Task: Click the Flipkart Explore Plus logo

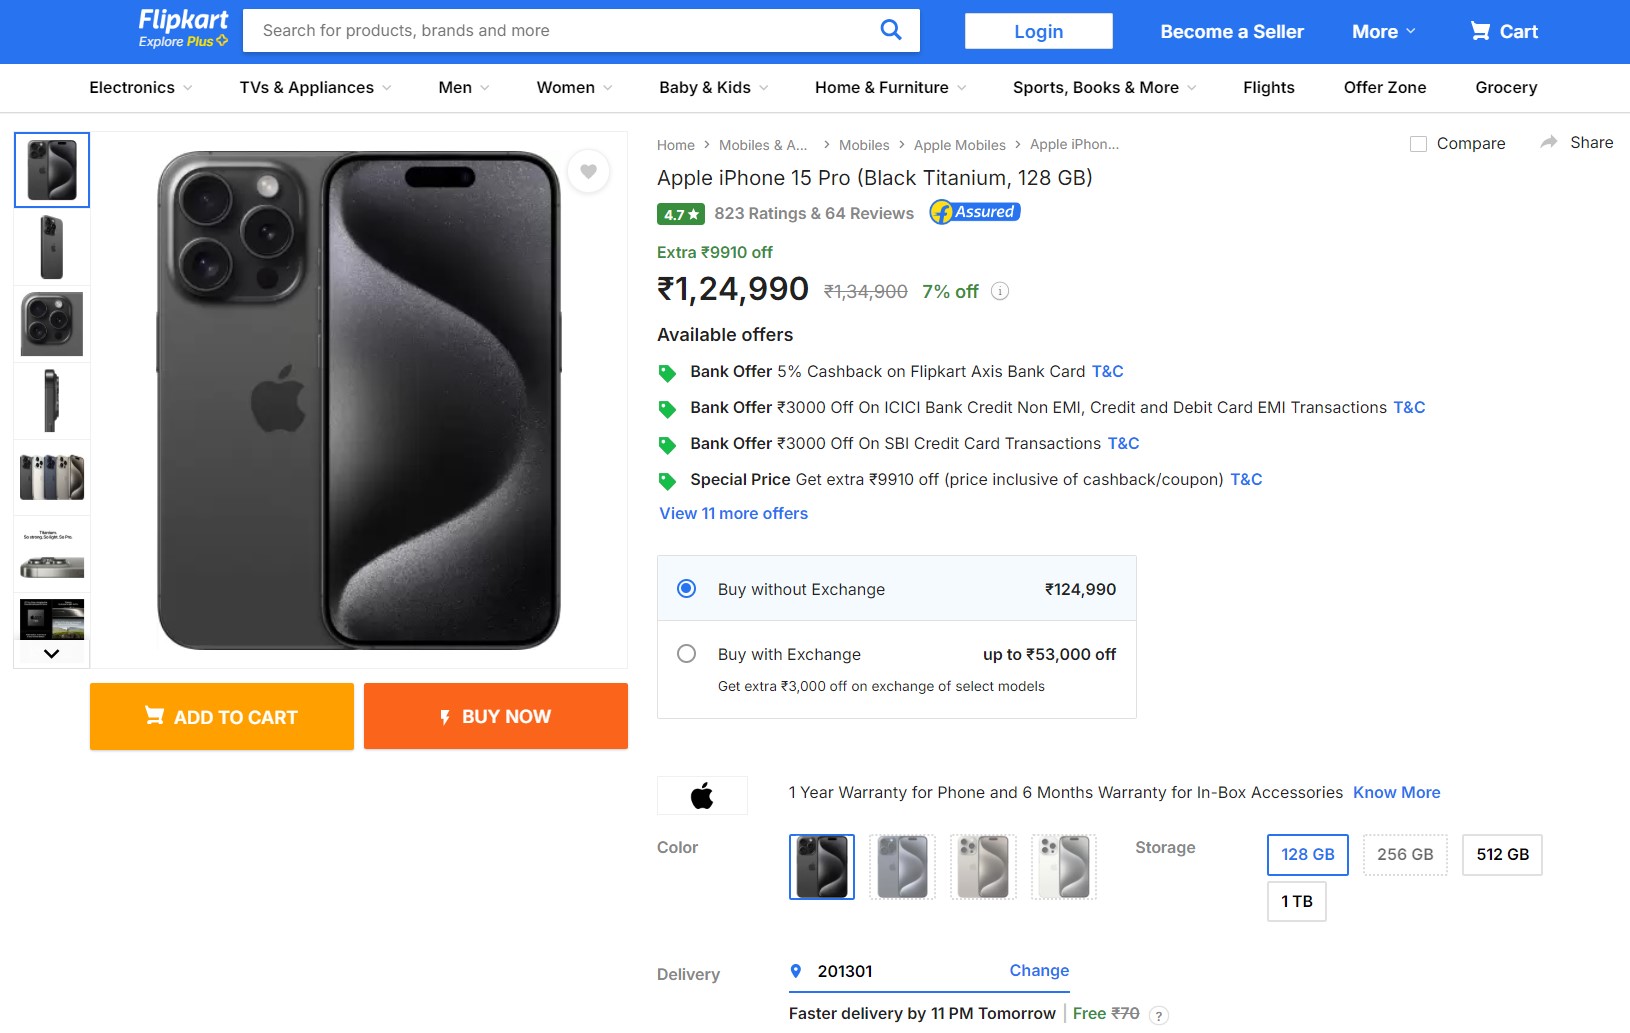Action: tap(183, 29)
